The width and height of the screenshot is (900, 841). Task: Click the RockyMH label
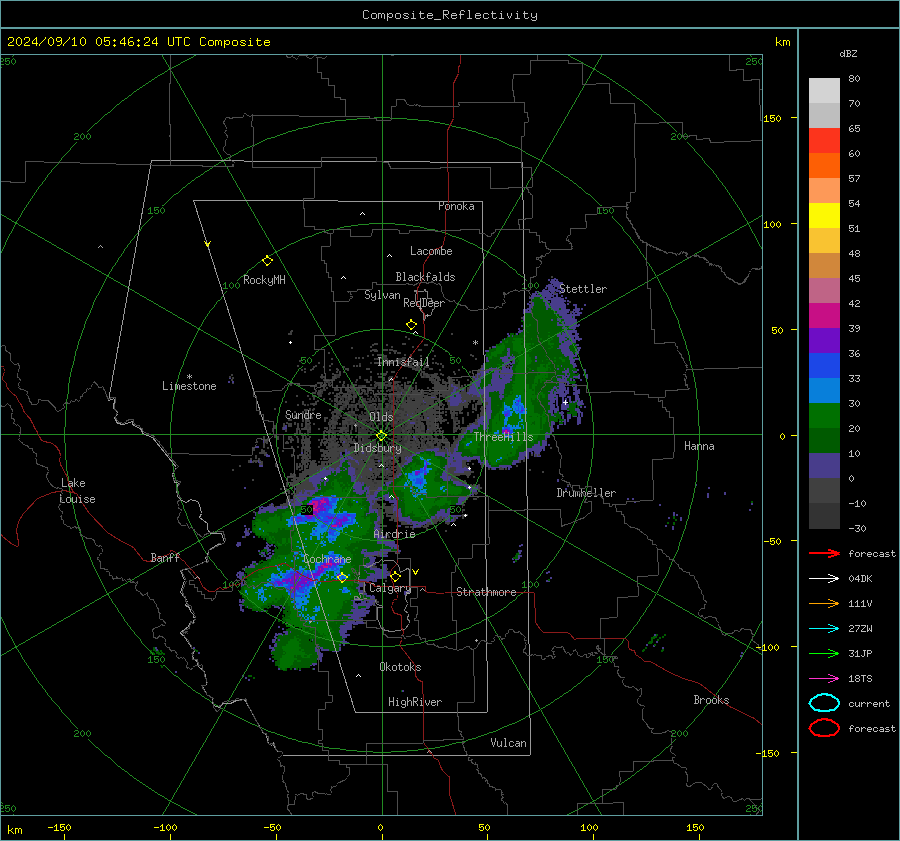point(264,280)
